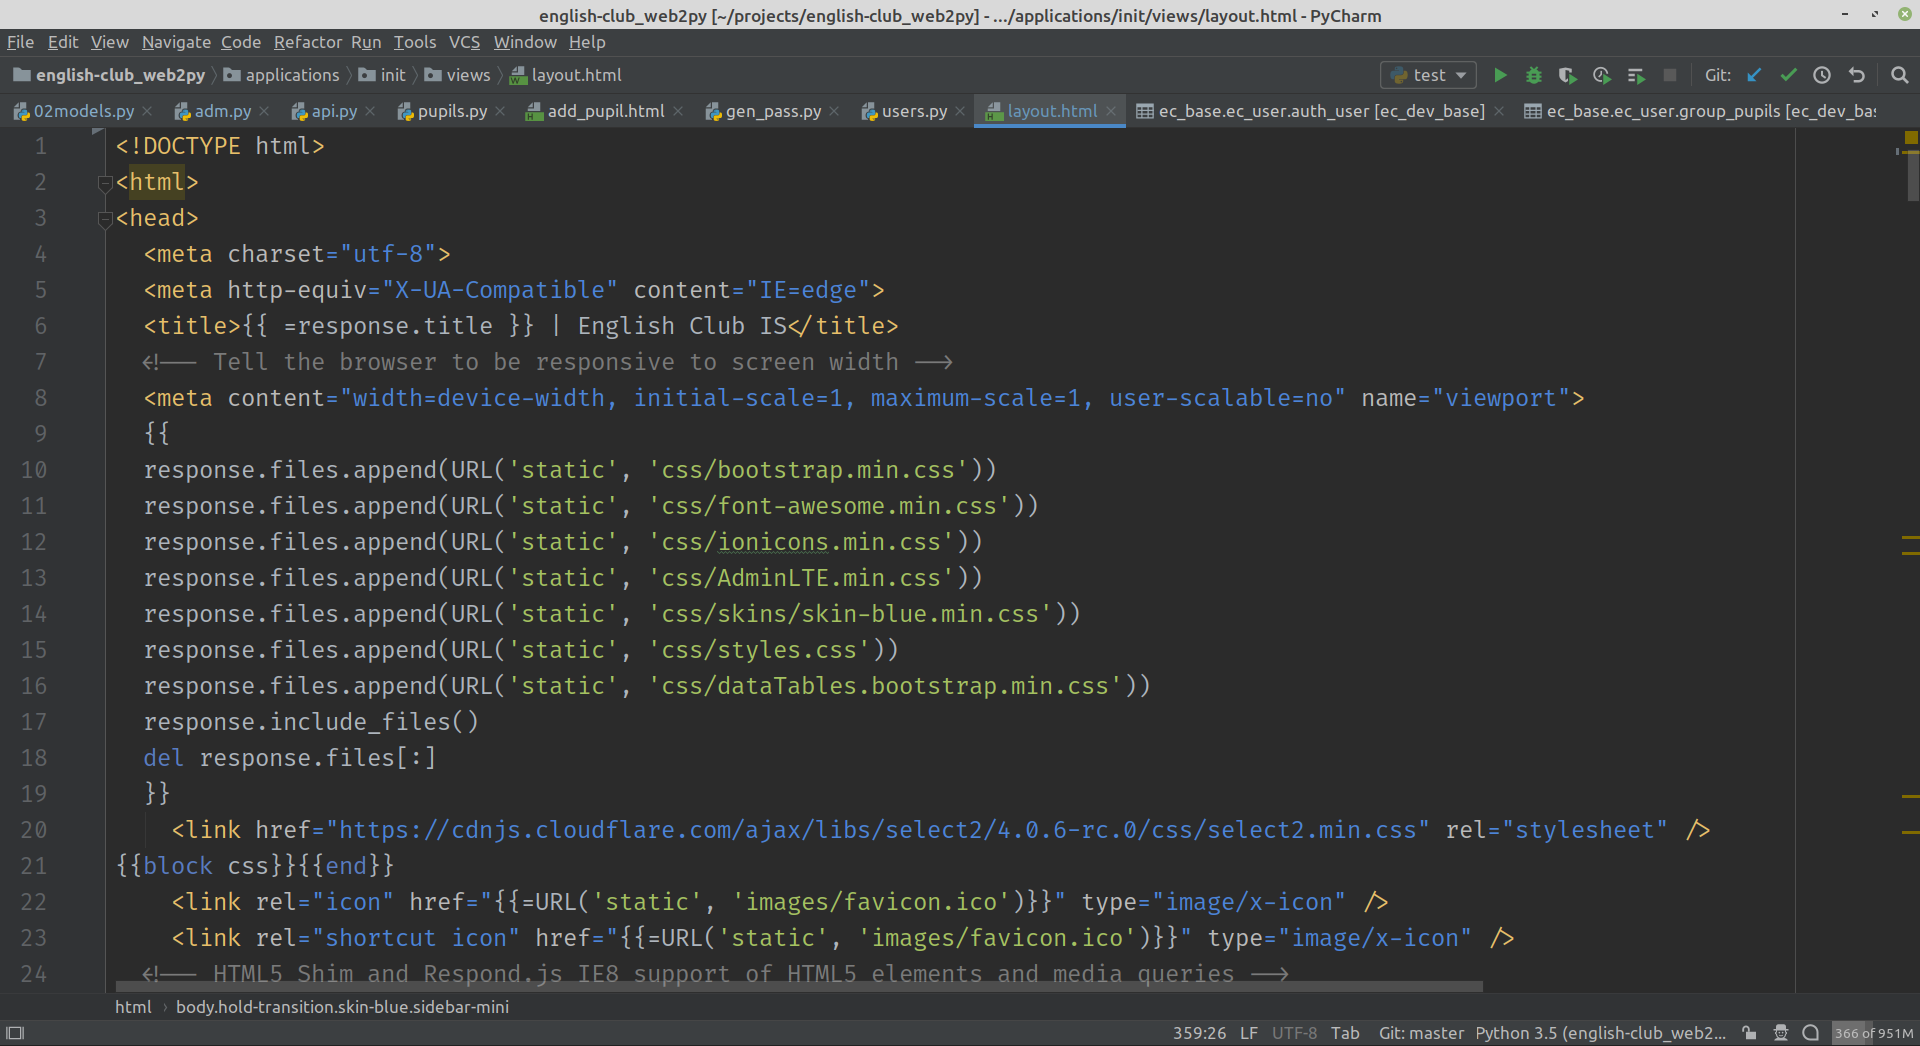Close the users.py tab

(960, 111)
